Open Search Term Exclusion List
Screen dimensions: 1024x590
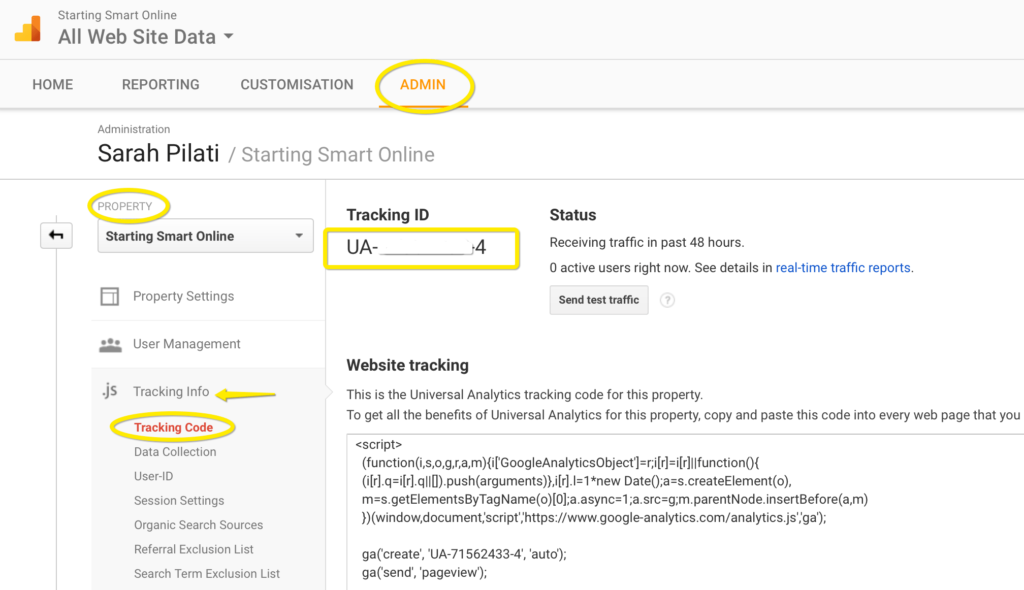point(207,574)
